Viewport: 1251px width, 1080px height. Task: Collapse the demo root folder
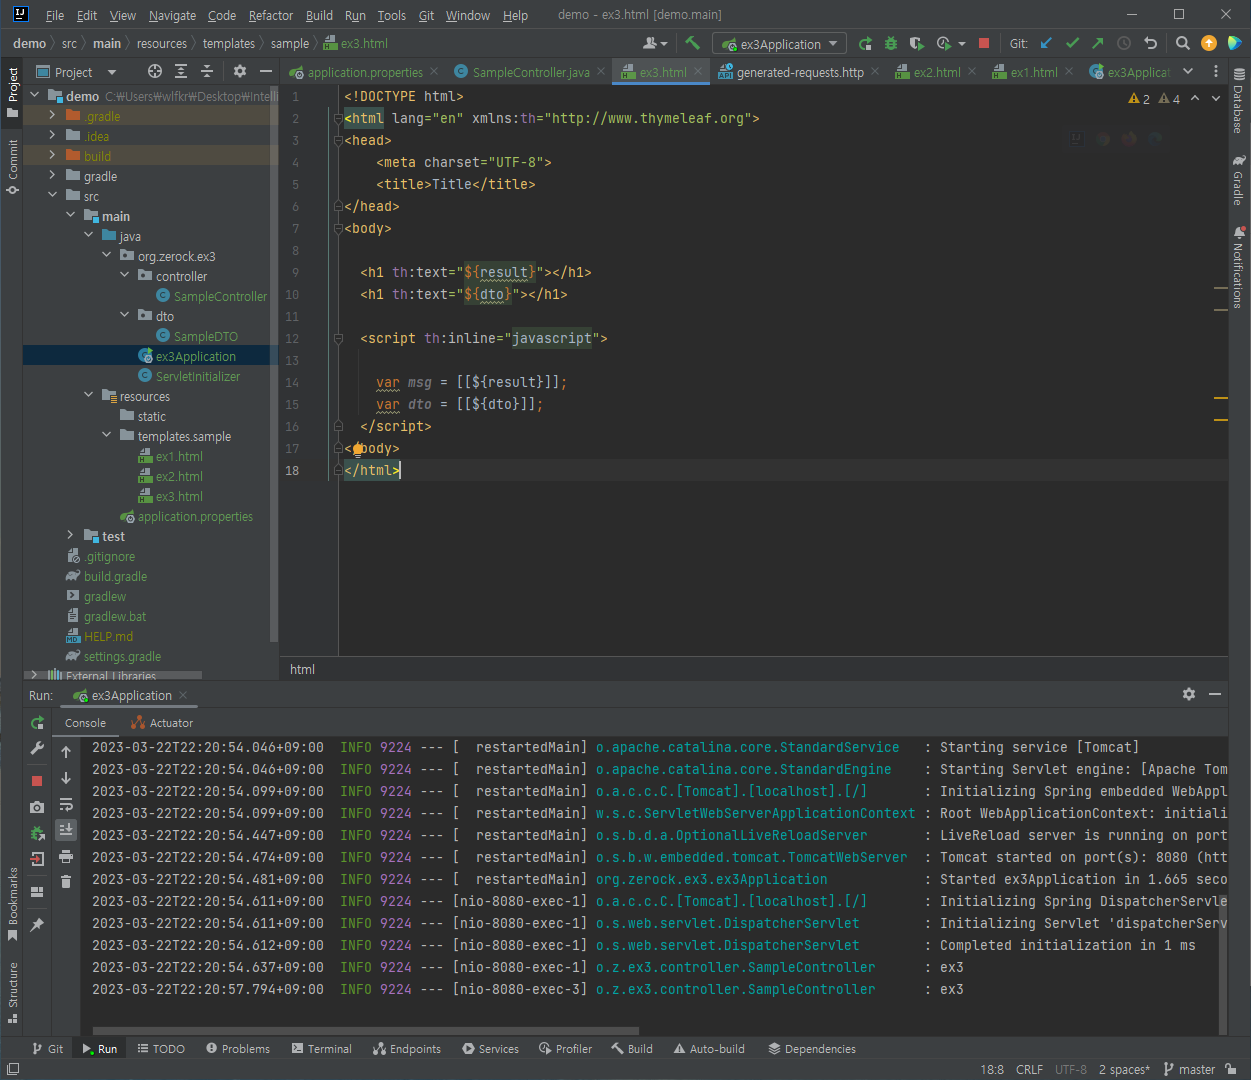click(x=35, y=96)
